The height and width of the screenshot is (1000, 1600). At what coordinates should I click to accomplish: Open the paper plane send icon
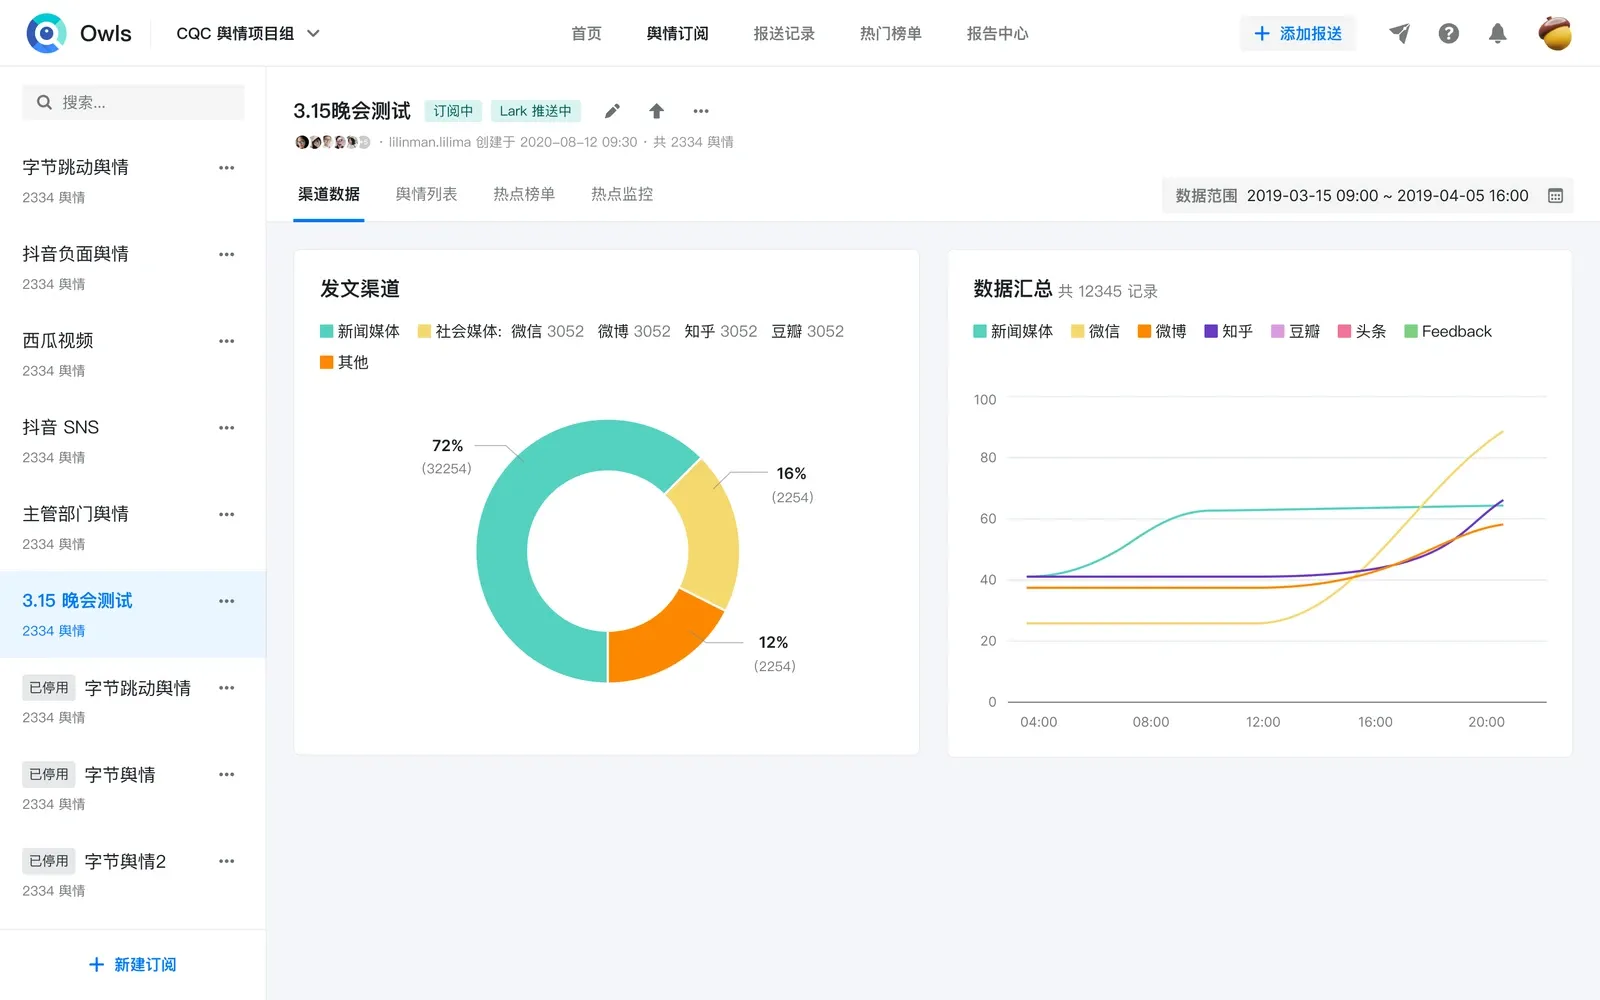point(1399,33)
